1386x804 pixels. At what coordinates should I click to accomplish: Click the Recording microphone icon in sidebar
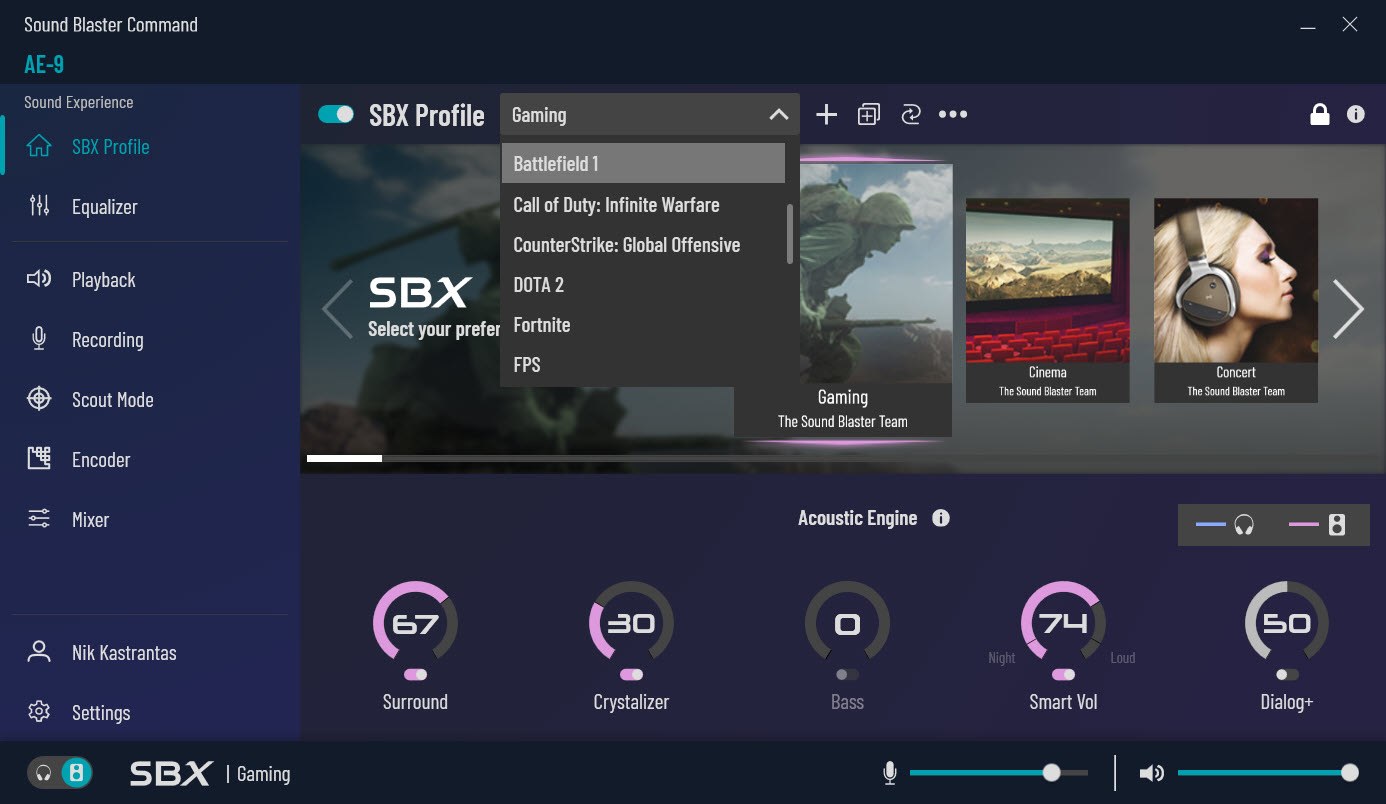pos(39,338)
